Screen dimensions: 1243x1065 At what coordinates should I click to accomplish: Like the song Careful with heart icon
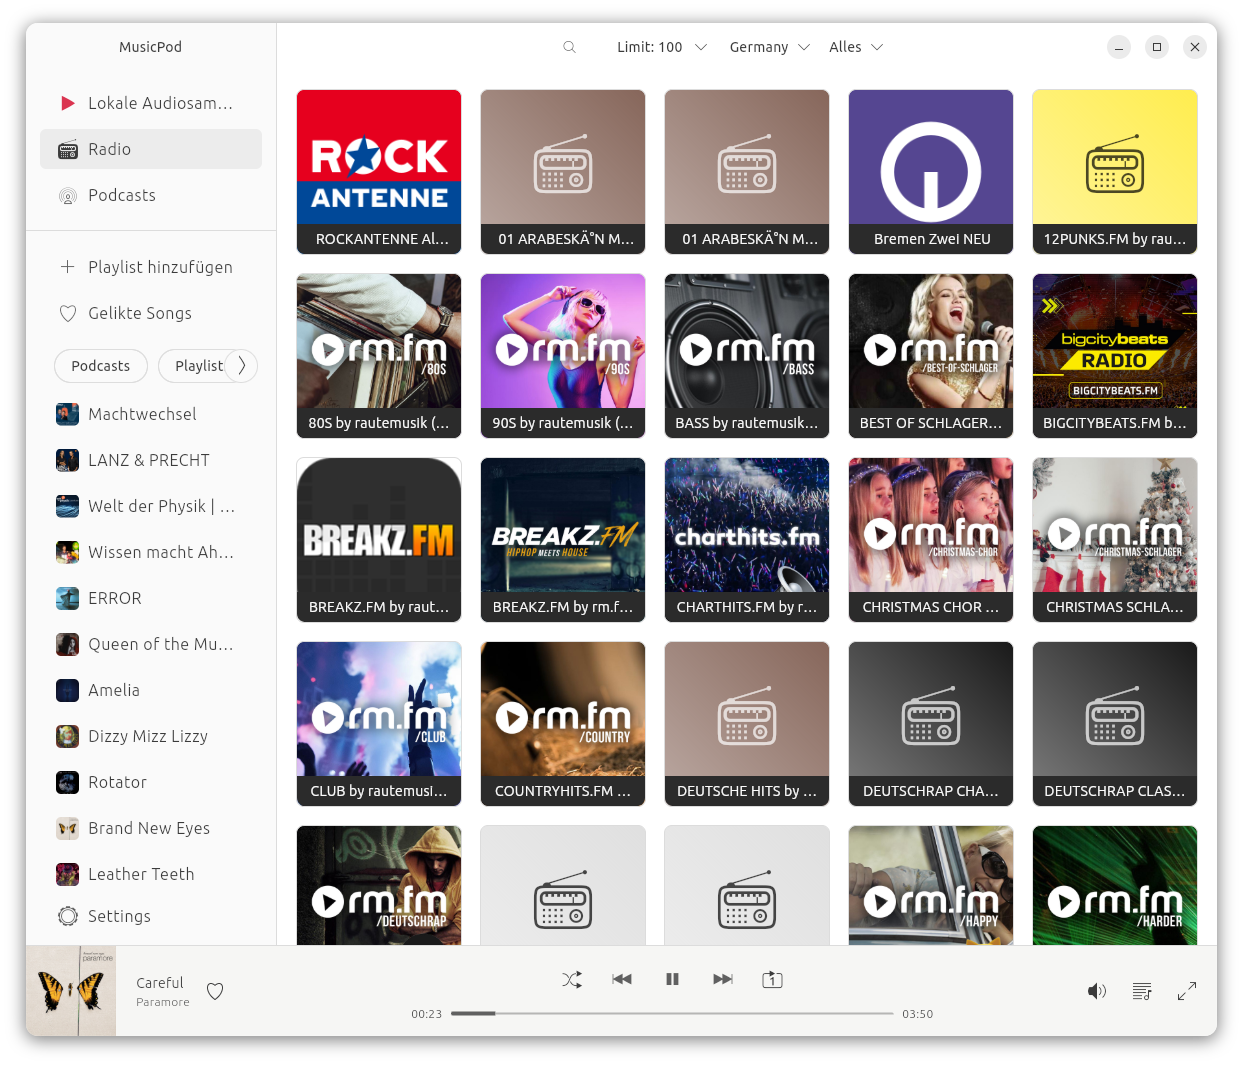click(215, 991)
